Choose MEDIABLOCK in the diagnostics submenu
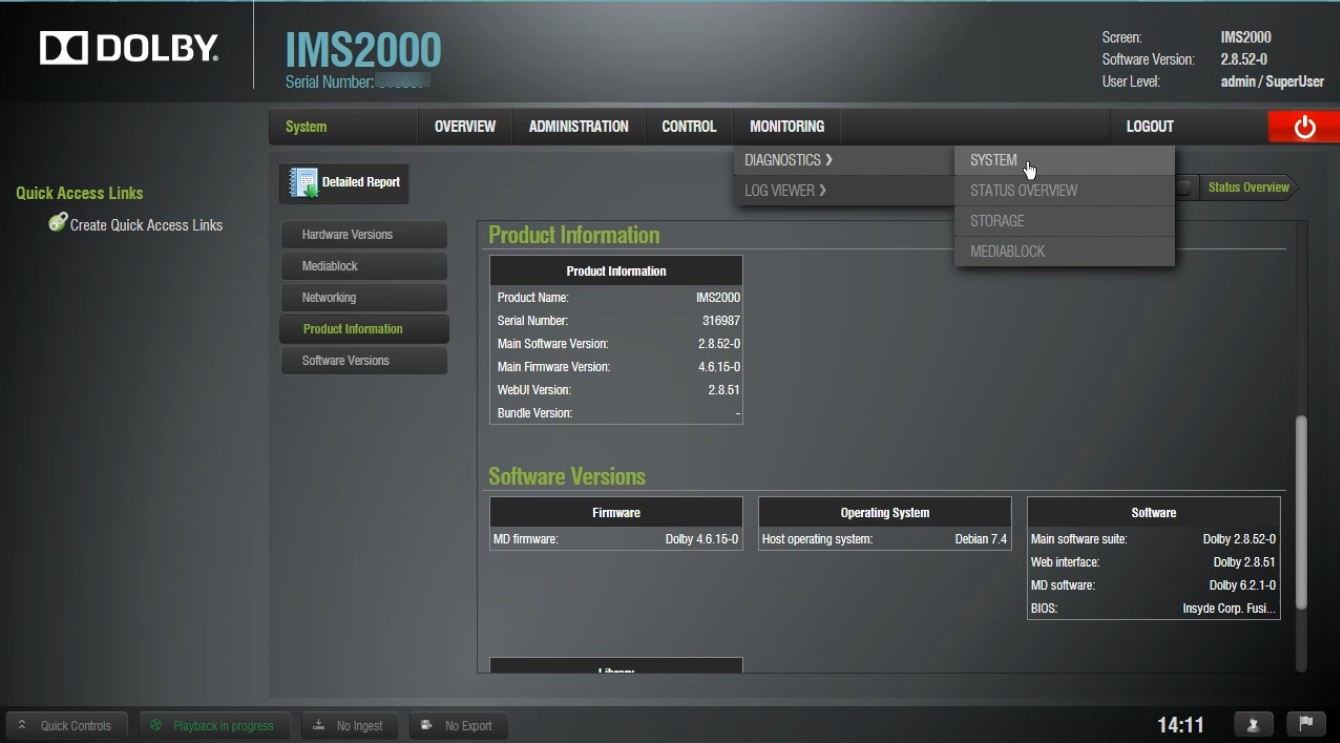This screenshot has width=1340, height=743. tap(1007, 251)
